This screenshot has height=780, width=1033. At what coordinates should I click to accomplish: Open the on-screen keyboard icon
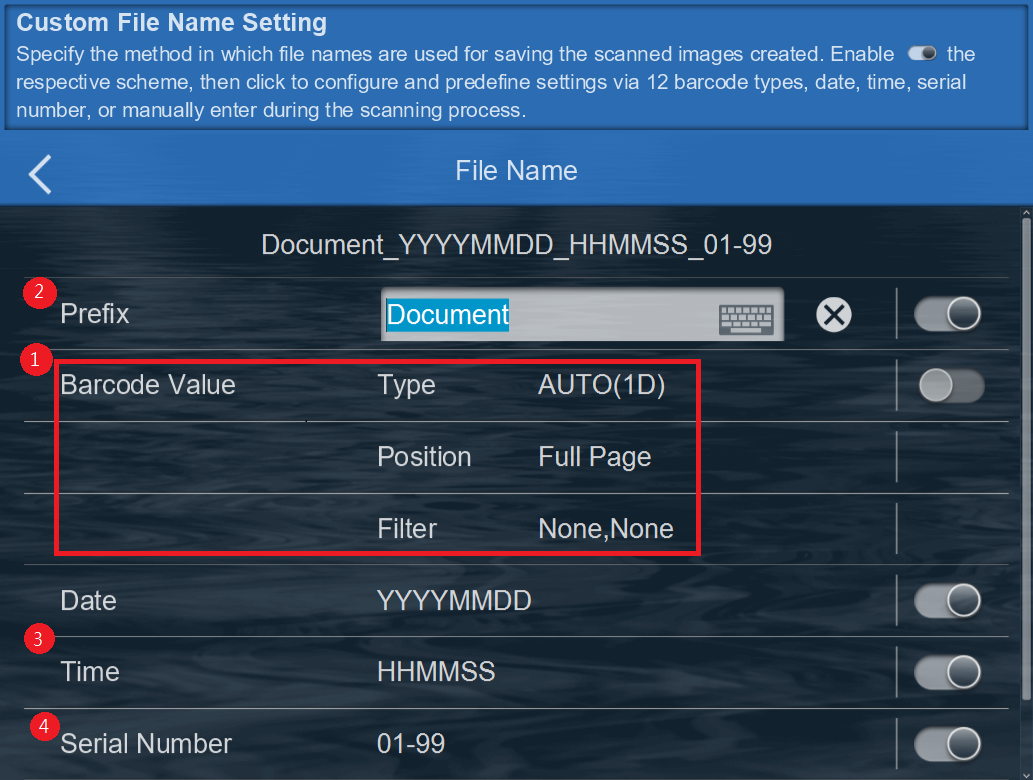tap(746, 317)
